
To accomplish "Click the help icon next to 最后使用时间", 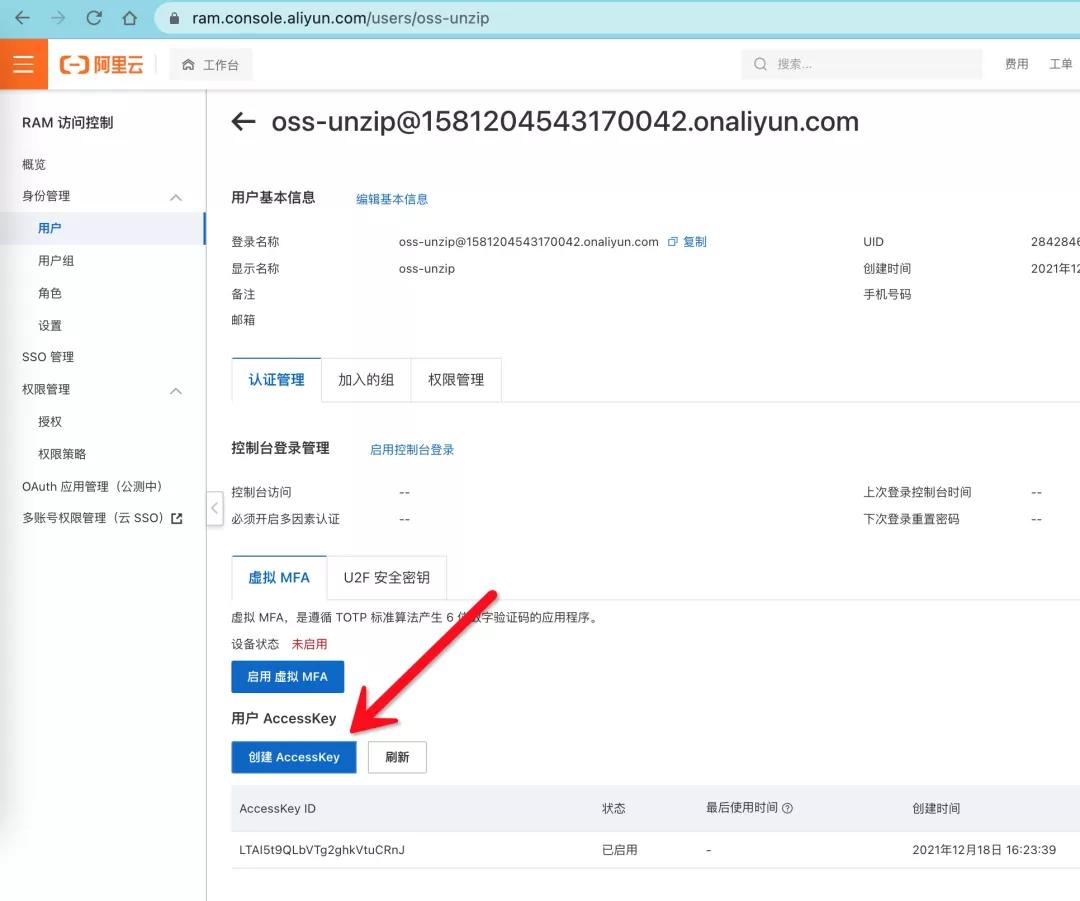I will (x=787, y=808).
